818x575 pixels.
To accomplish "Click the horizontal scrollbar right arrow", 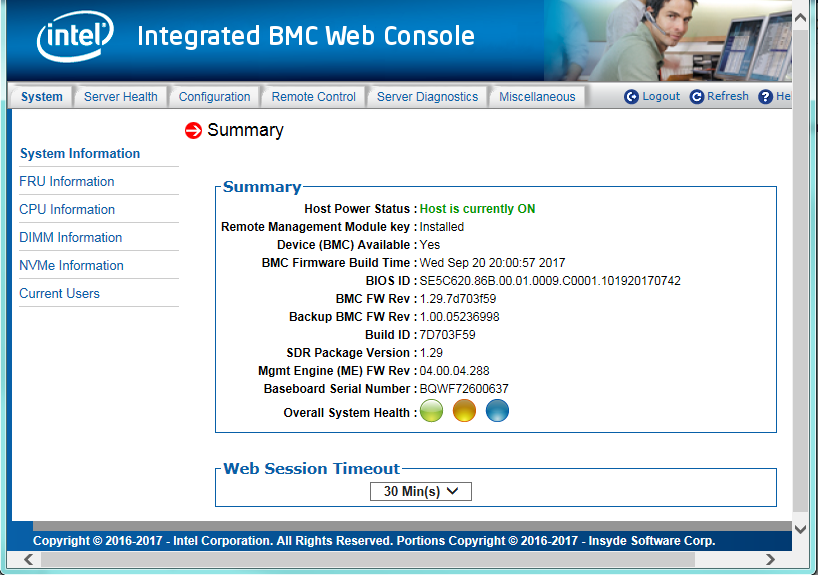I will [x=770, y=560].
